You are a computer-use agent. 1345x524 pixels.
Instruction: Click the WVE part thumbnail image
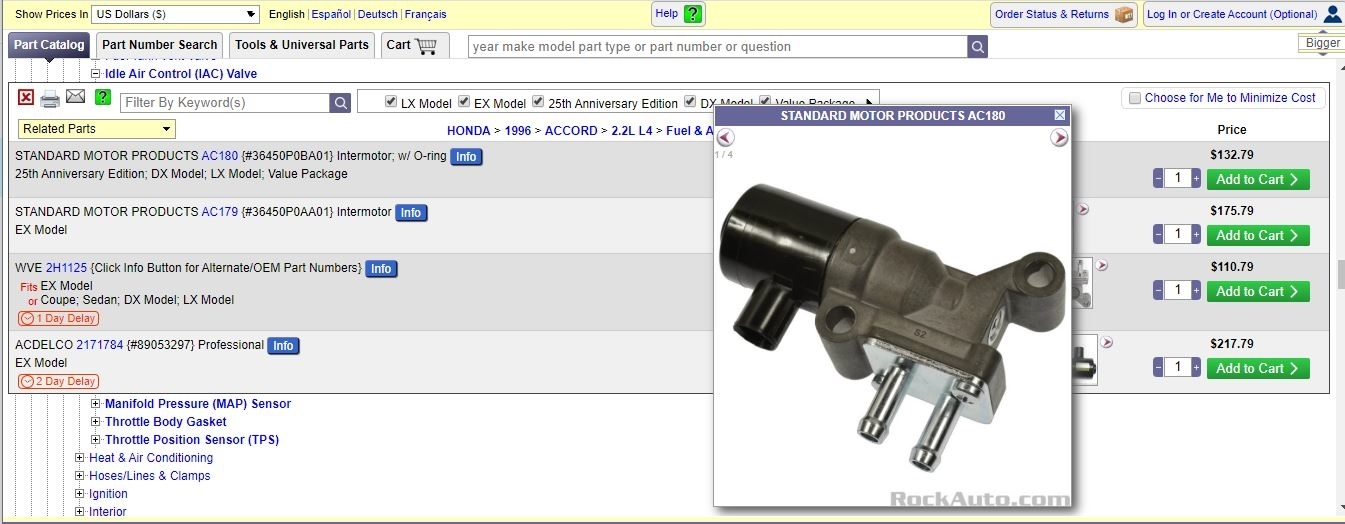1082,283
